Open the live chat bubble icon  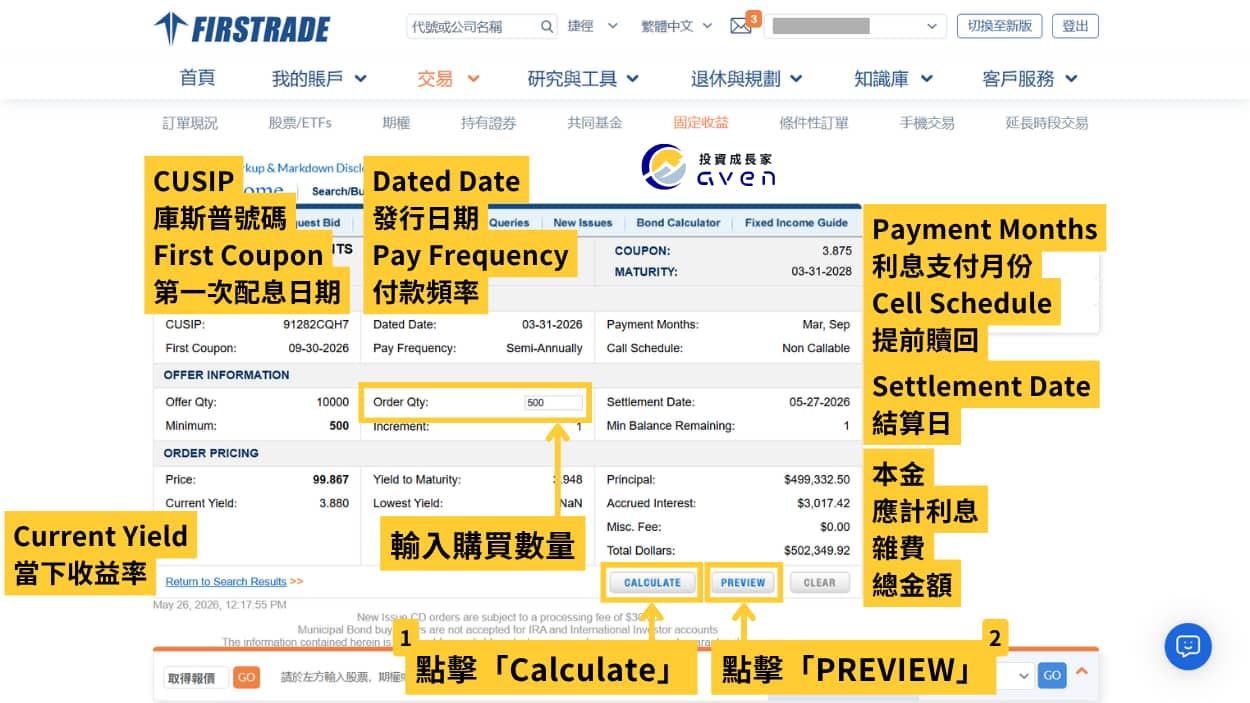1188,646
